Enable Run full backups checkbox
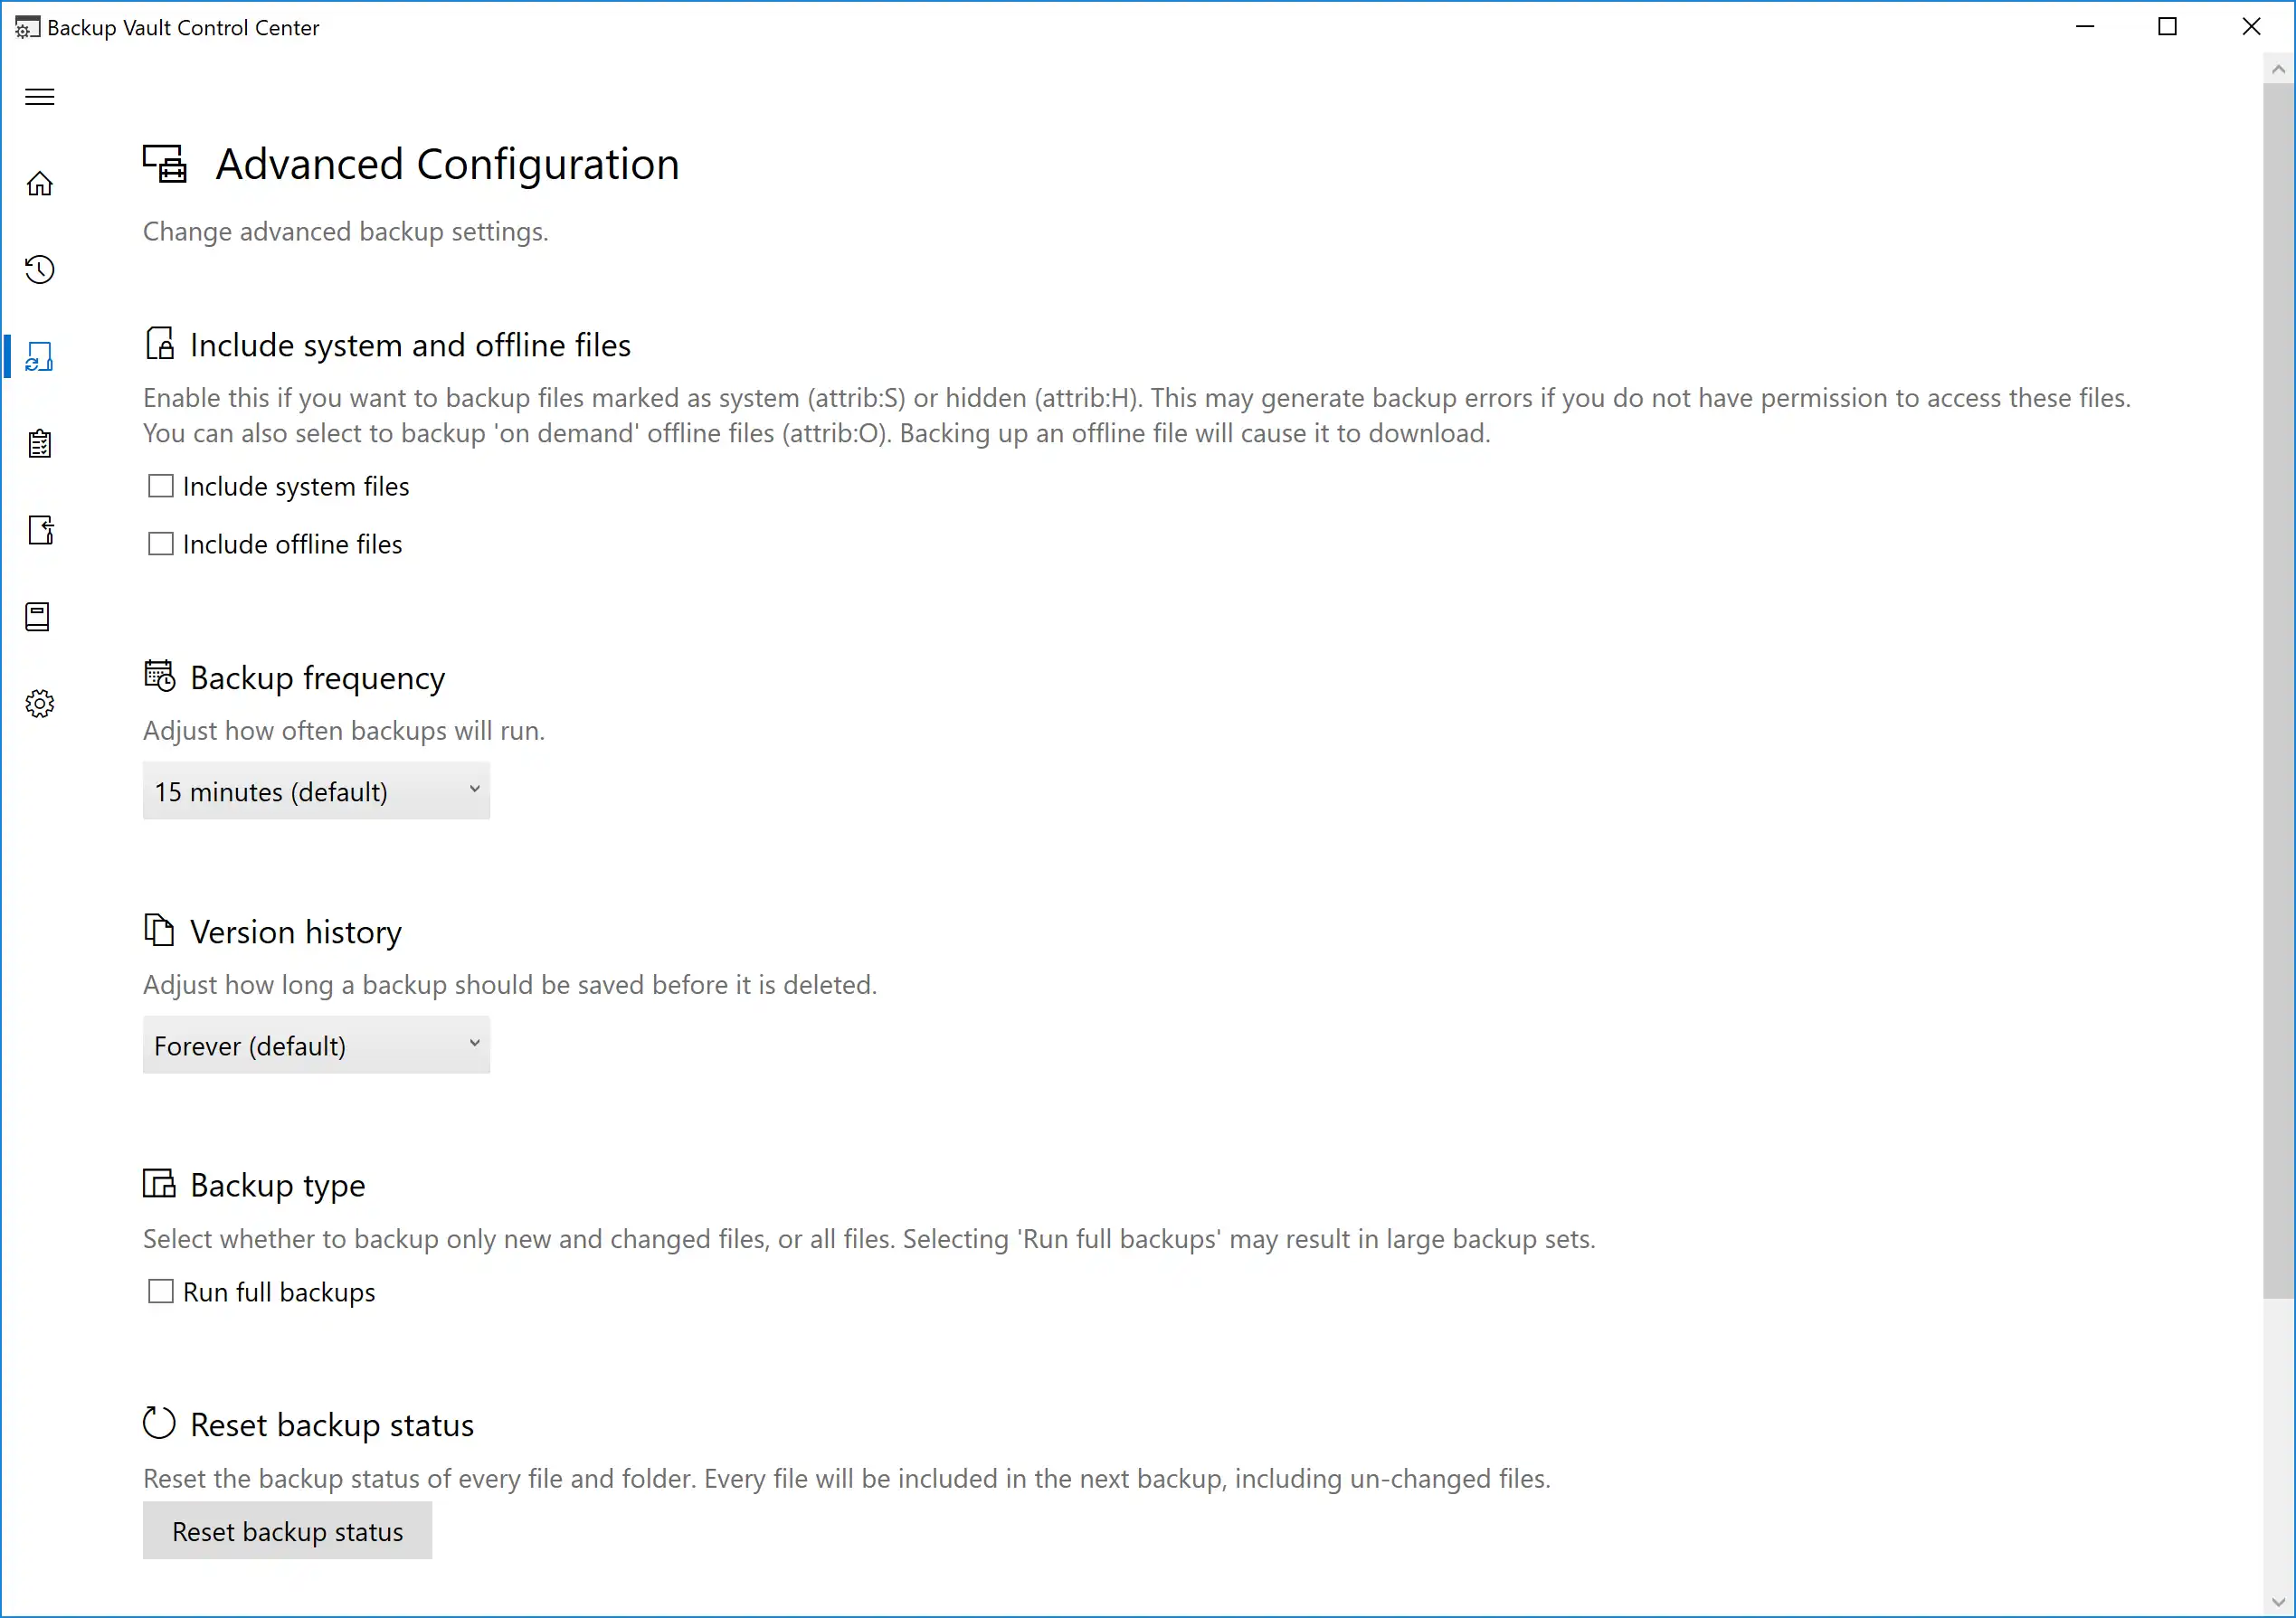This screenshot has width=2296, height=1618. 161,1291
